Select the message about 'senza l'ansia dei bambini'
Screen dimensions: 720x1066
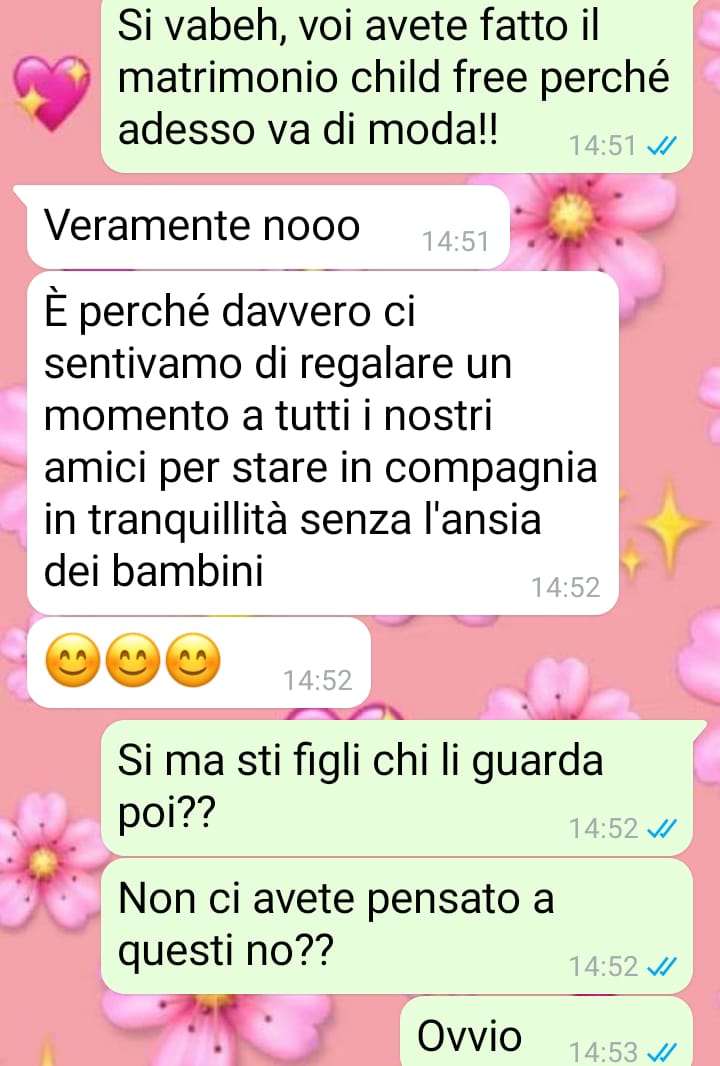tap(322, 443)
